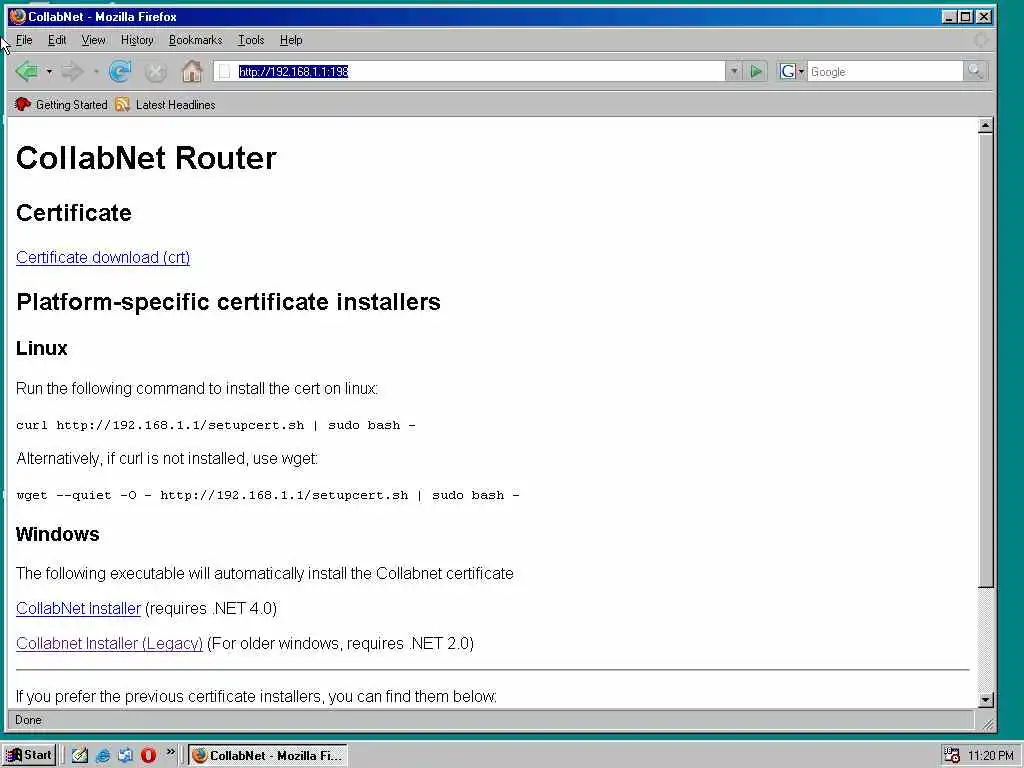This screenshot has height=768, width=1024.
Task: Click the Done status bar text
Action: [28, 720]
